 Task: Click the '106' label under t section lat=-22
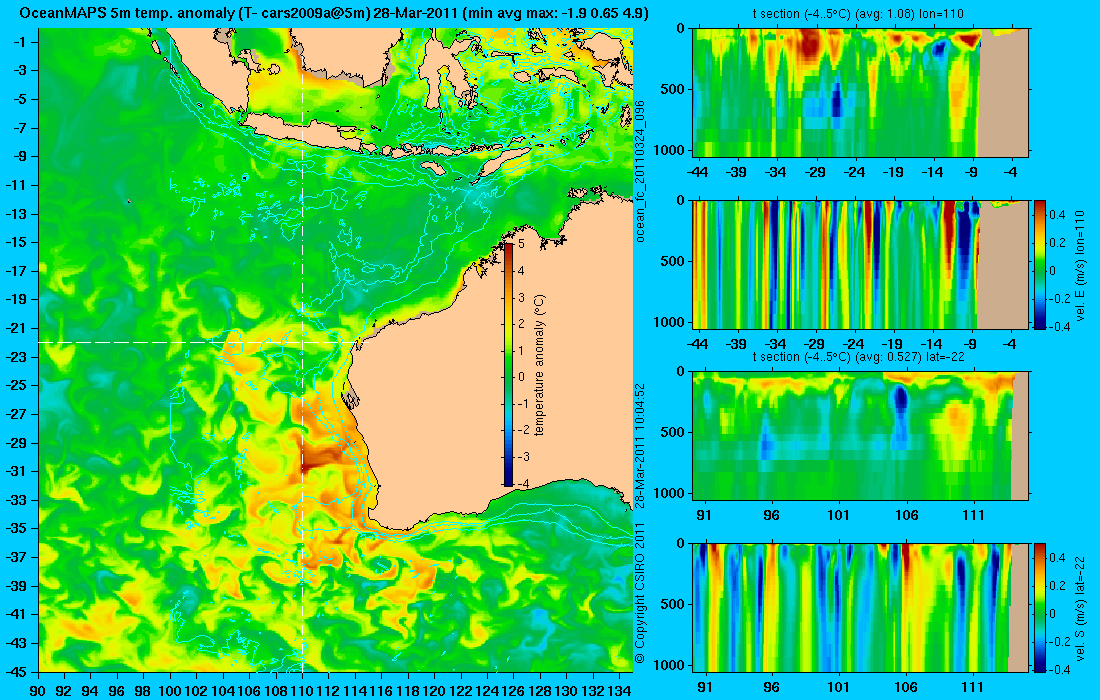pyautogui.click(x=906, y=516)
